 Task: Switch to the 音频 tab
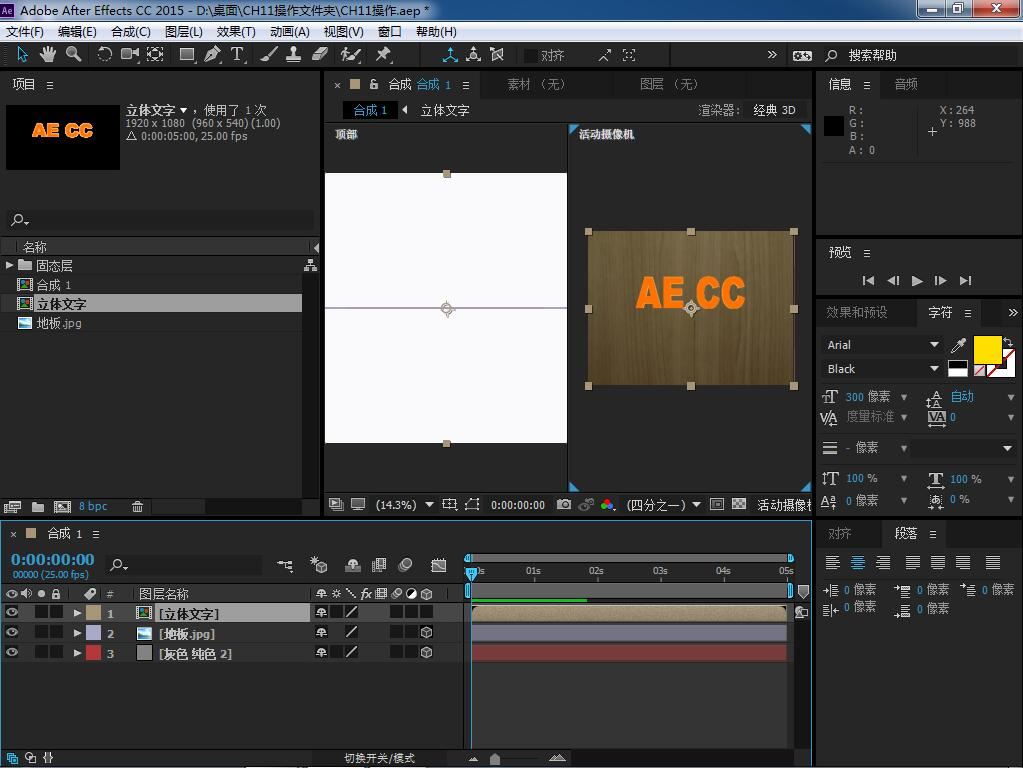906,84
